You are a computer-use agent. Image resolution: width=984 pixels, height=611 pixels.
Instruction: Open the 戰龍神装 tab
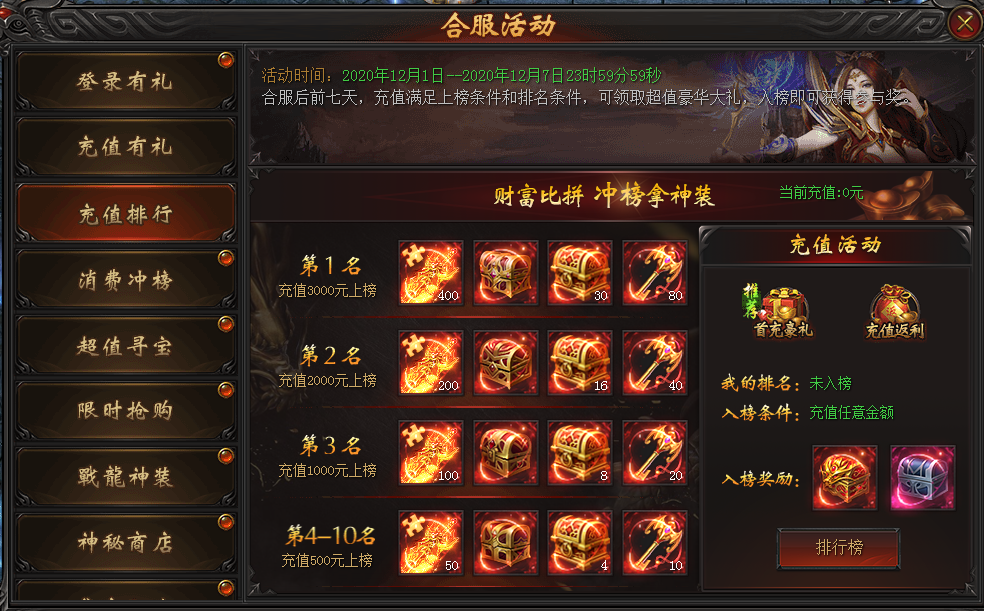click(126, 477)
